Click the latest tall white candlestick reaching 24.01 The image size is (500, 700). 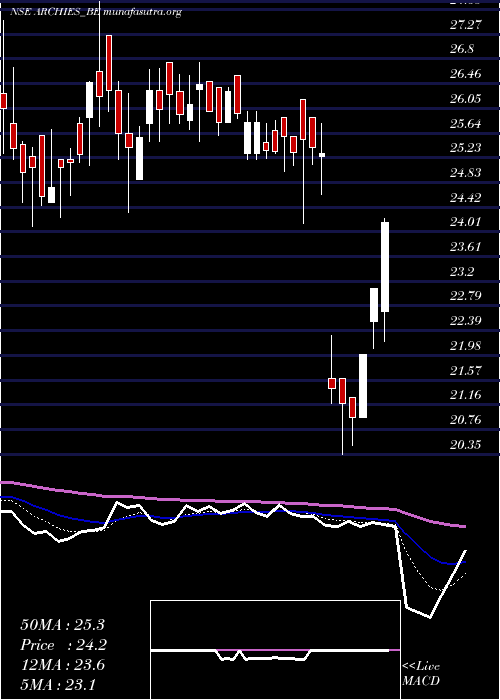pyautogui.click(x=385, y=267)
